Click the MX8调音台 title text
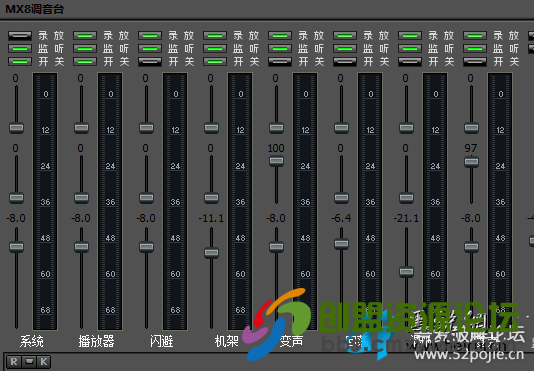This screenshot has height=371, width=534. click(x=34, y=9)
